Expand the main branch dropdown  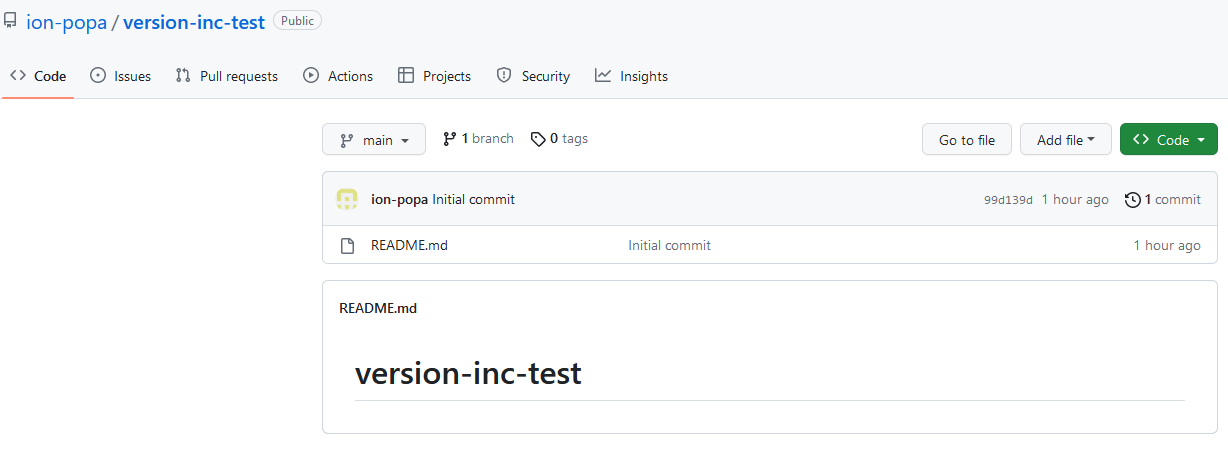[x=374, y=140]
